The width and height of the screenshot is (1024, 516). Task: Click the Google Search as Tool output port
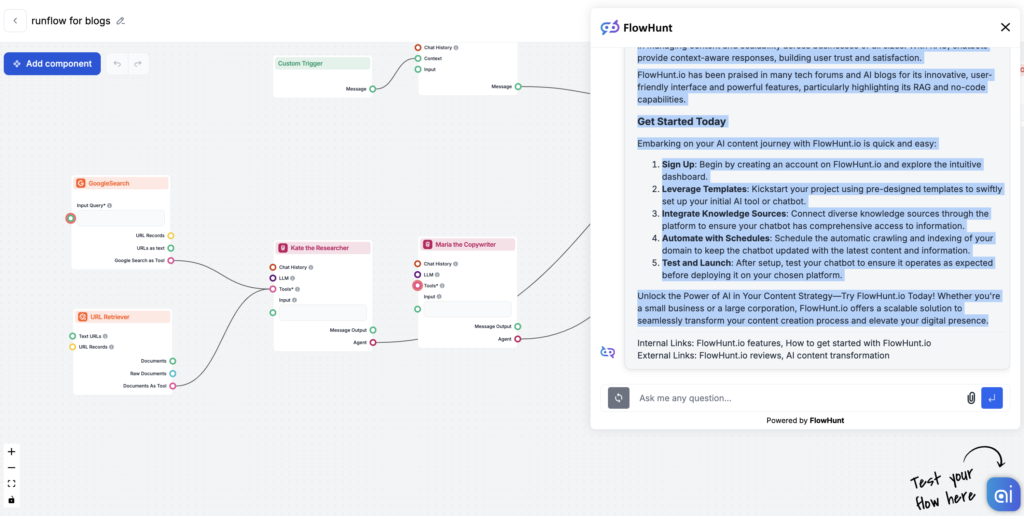171,260
